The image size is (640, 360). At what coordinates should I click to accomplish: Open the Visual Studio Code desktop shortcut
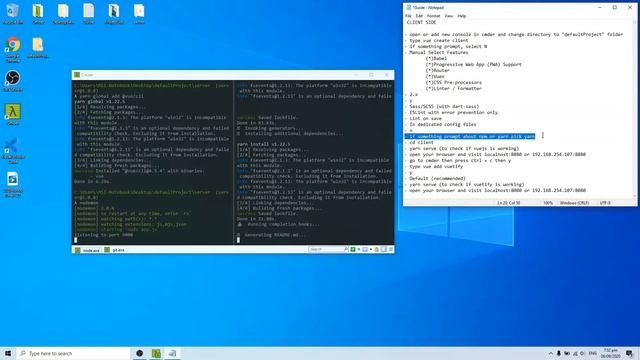click(x=13, y=150)
